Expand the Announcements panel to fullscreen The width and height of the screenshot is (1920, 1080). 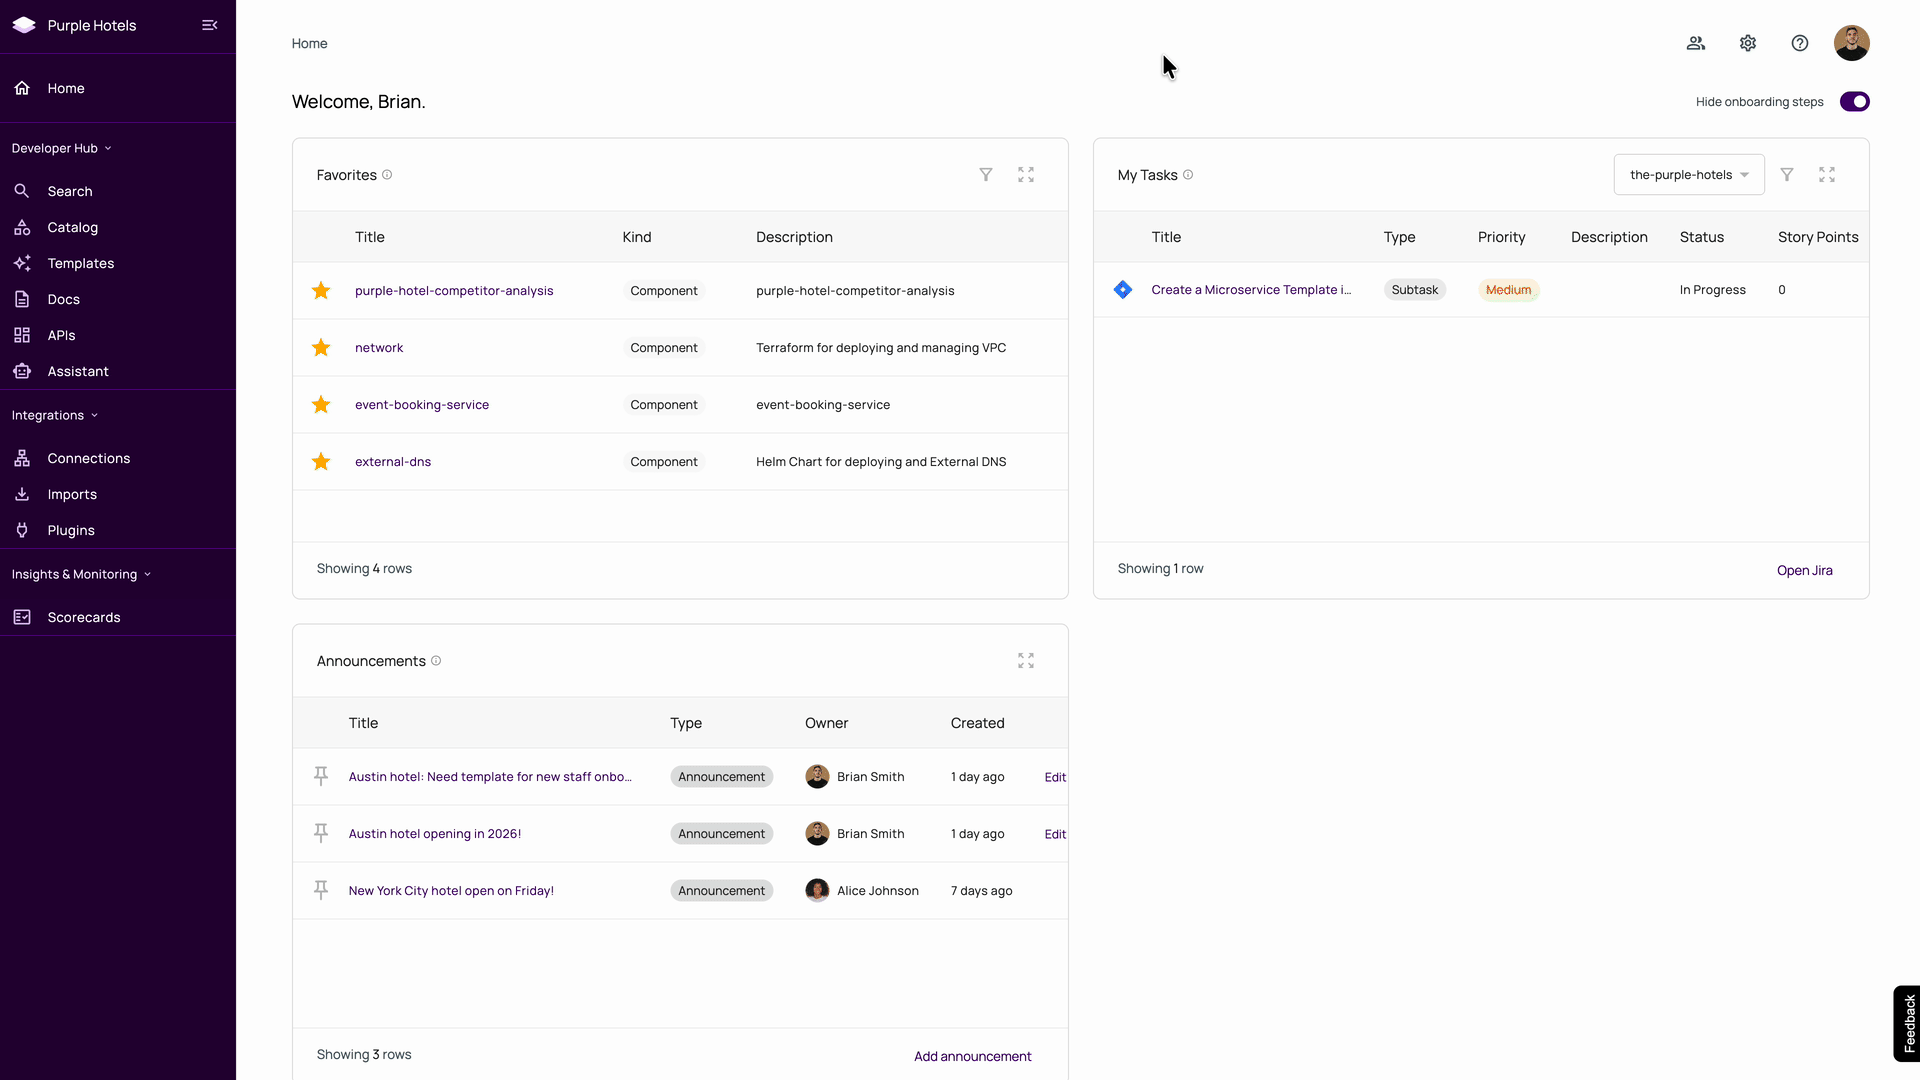pos(1026,661)
